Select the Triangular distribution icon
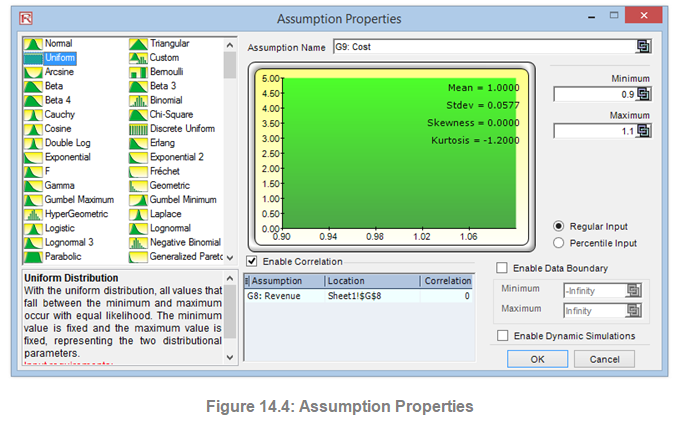Screen dimensions: 689x428 (138, 44)
